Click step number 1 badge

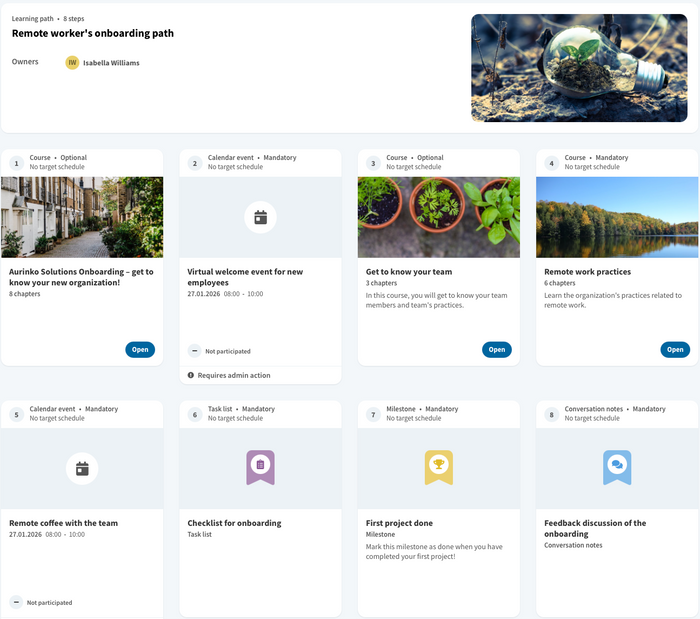point(16,162)
